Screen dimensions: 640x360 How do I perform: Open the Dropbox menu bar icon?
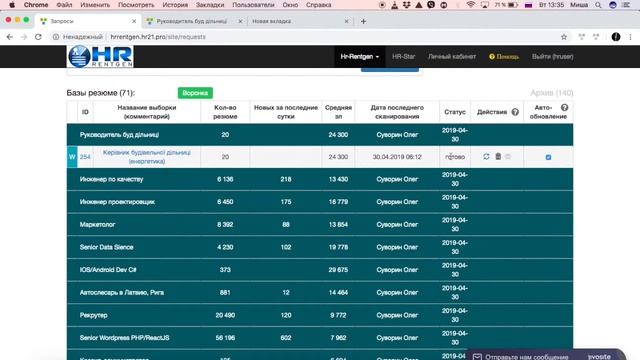pyautogui.click(x=406, y=5)
